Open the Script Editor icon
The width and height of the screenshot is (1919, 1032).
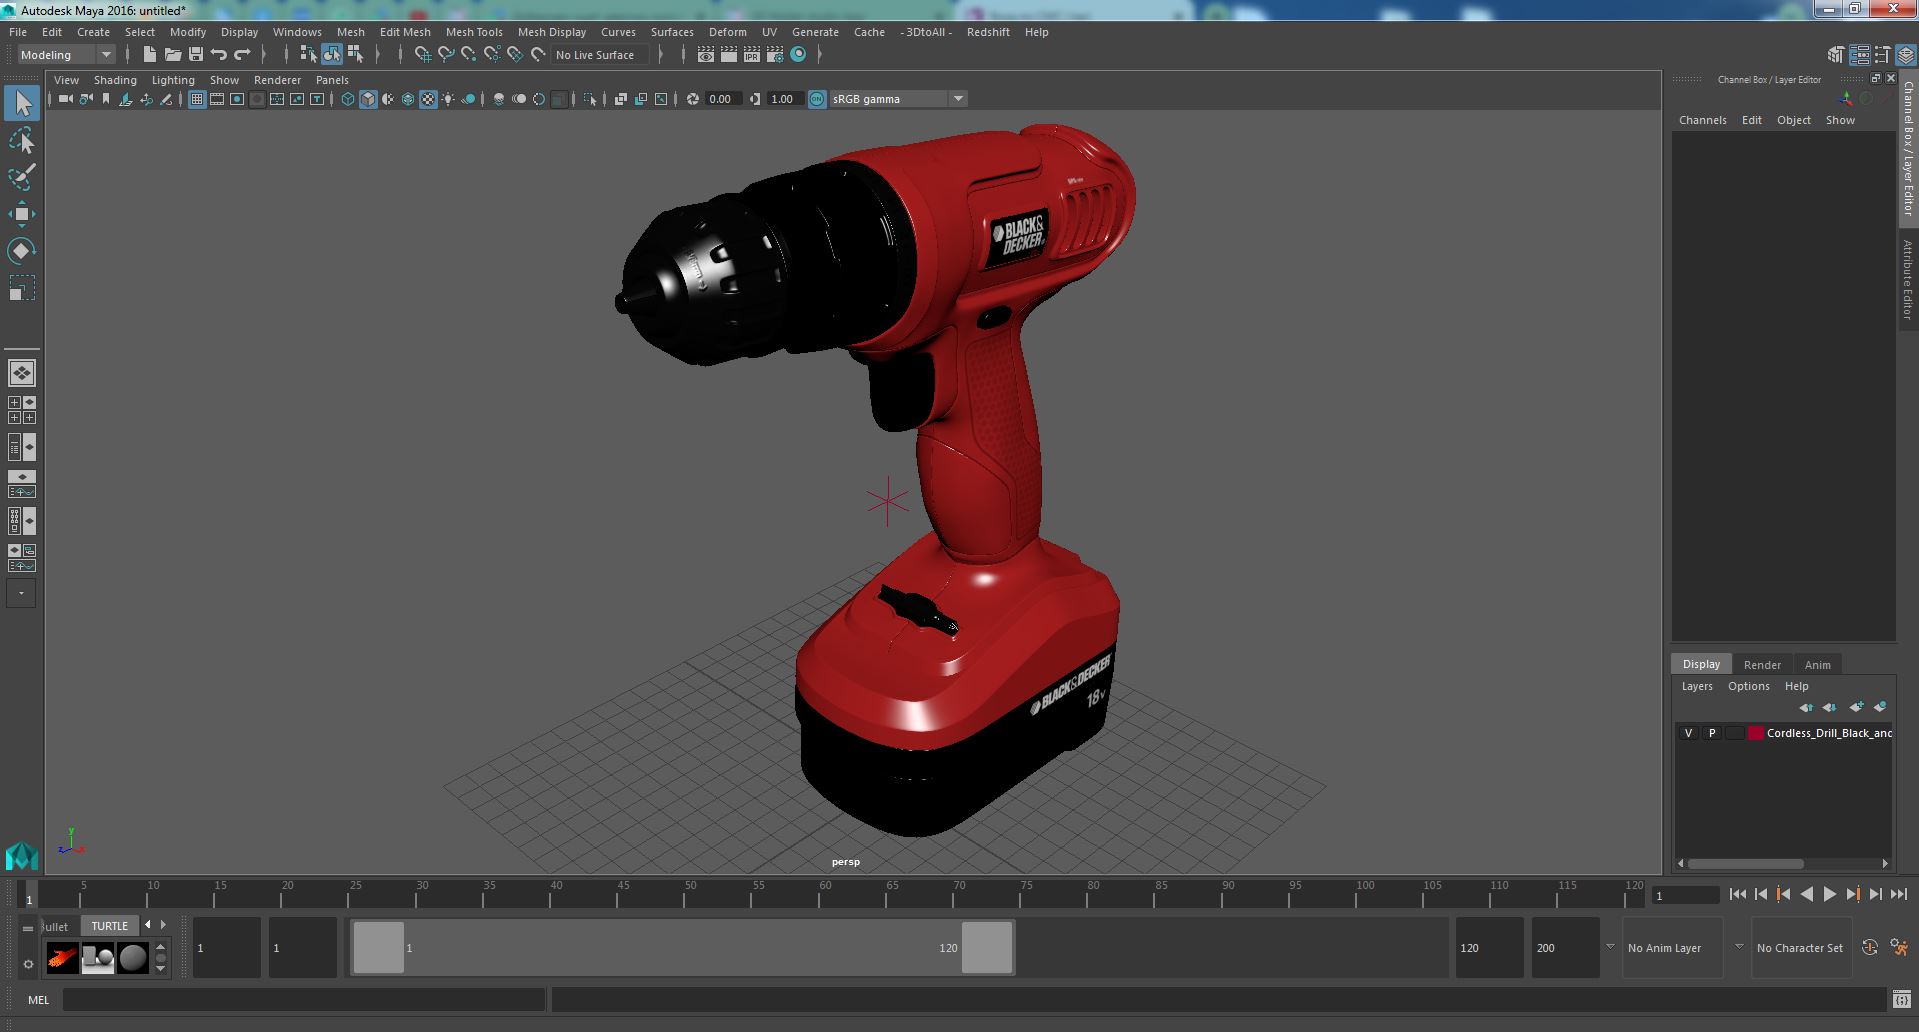pyautogui.click(x=1901, y=999)
